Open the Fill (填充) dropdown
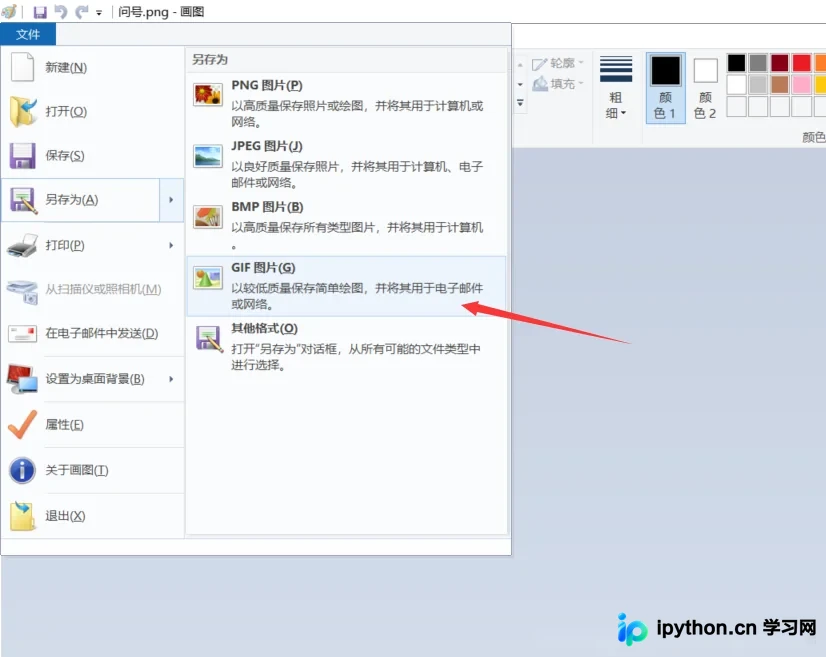 click(558, 83)
